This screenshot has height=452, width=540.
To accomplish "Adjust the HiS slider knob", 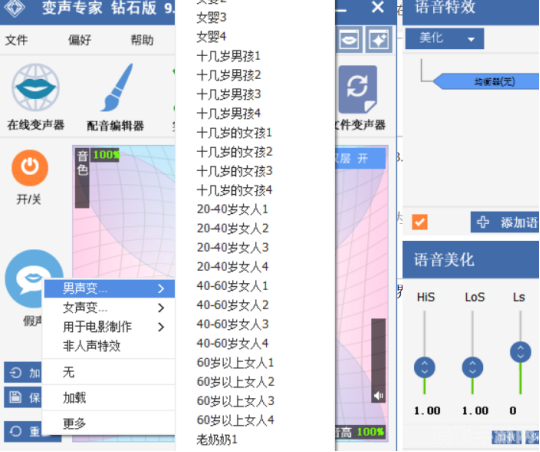I will coord(425,367).
